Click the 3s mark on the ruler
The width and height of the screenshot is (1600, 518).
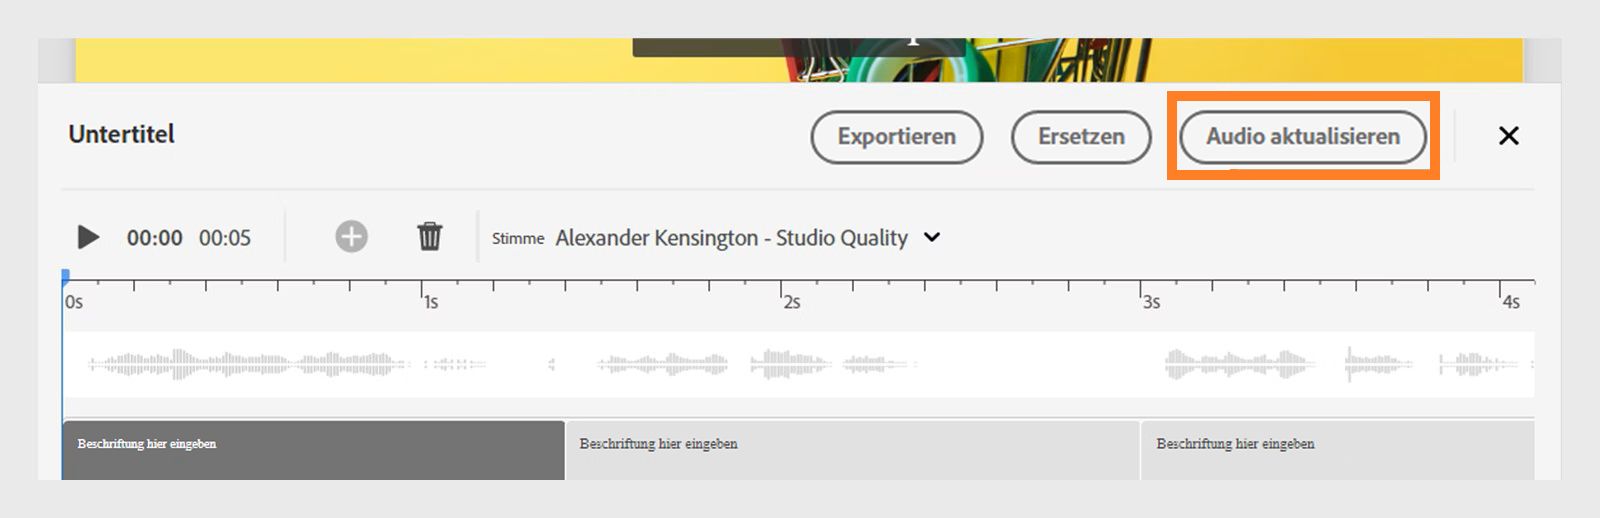1142,290
